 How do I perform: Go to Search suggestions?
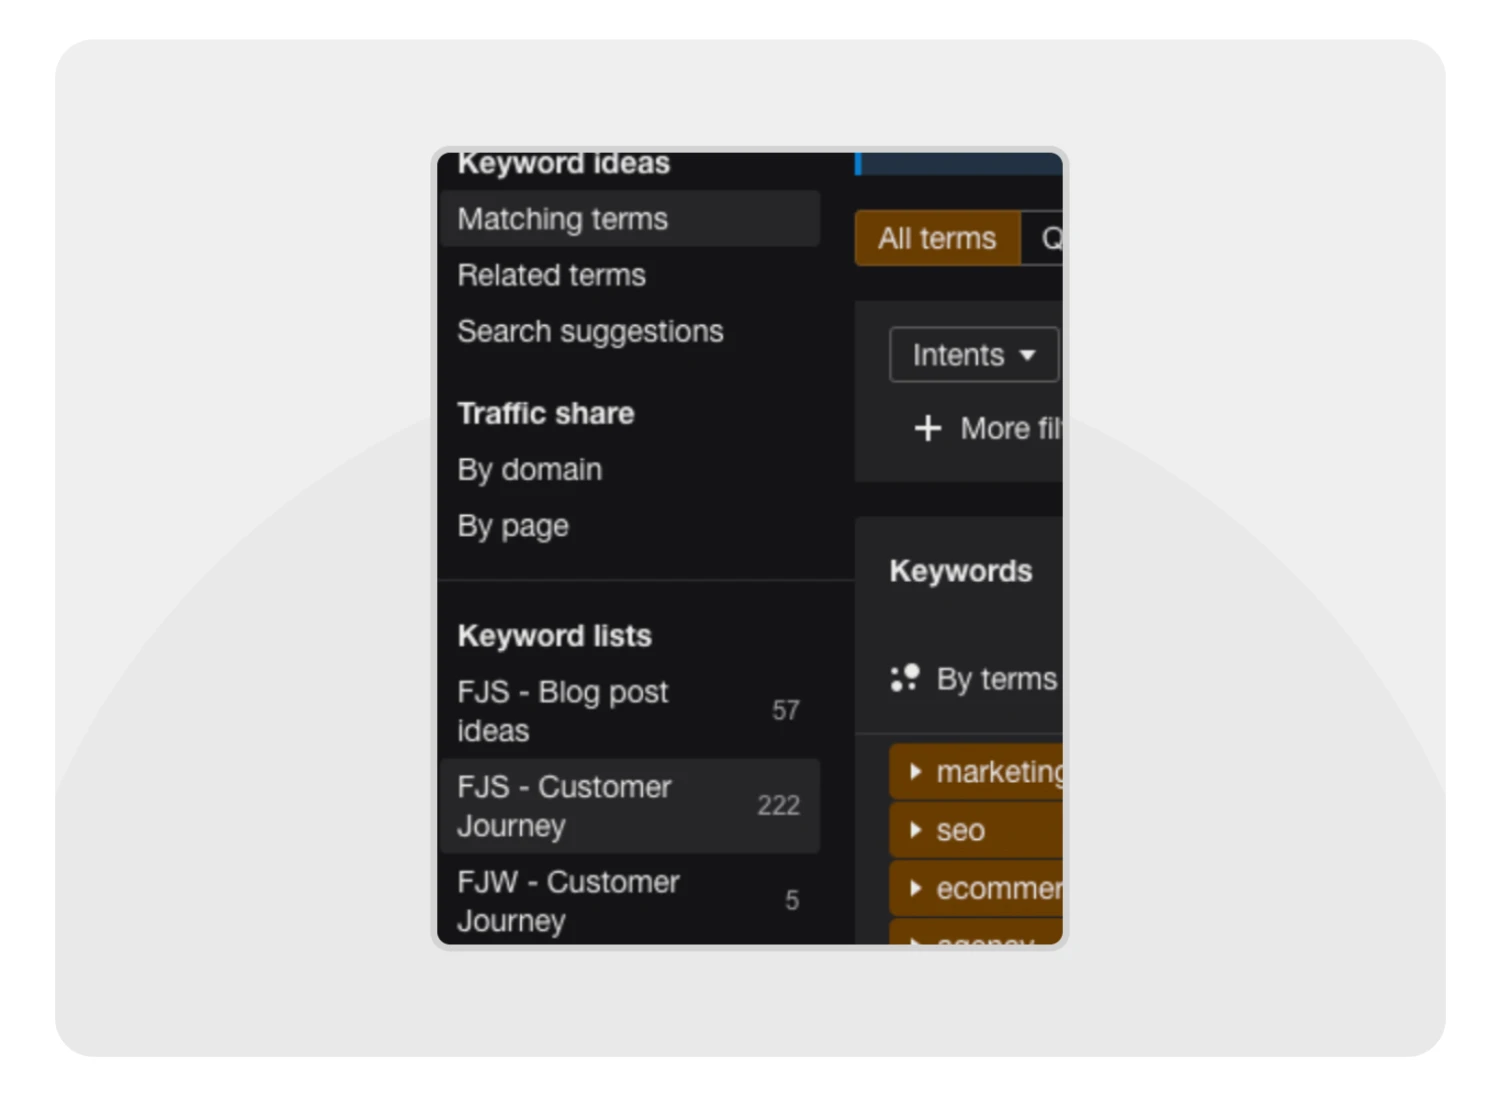590,331
